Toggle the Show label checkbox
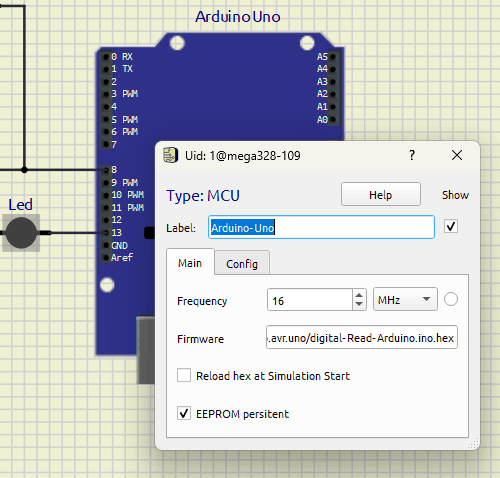 click(451, 227)
